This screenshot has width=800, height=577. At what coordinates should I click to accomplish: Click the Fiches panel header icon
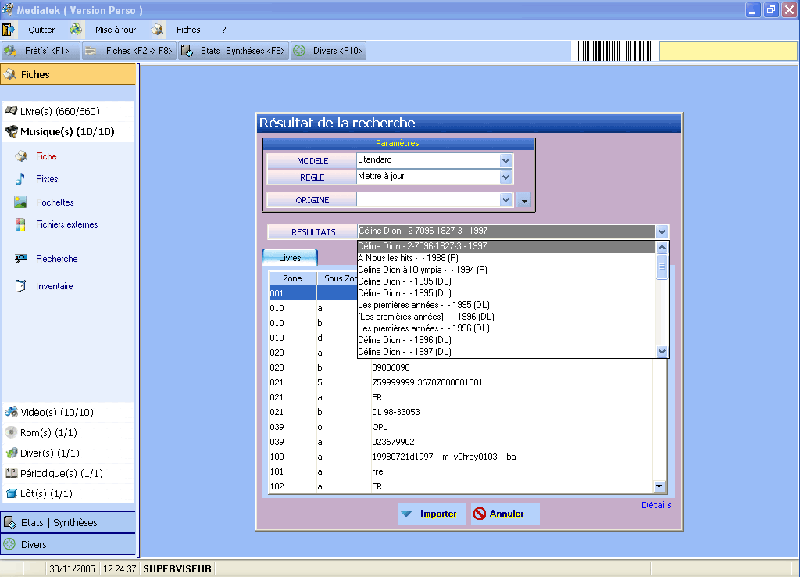point(10,74)
